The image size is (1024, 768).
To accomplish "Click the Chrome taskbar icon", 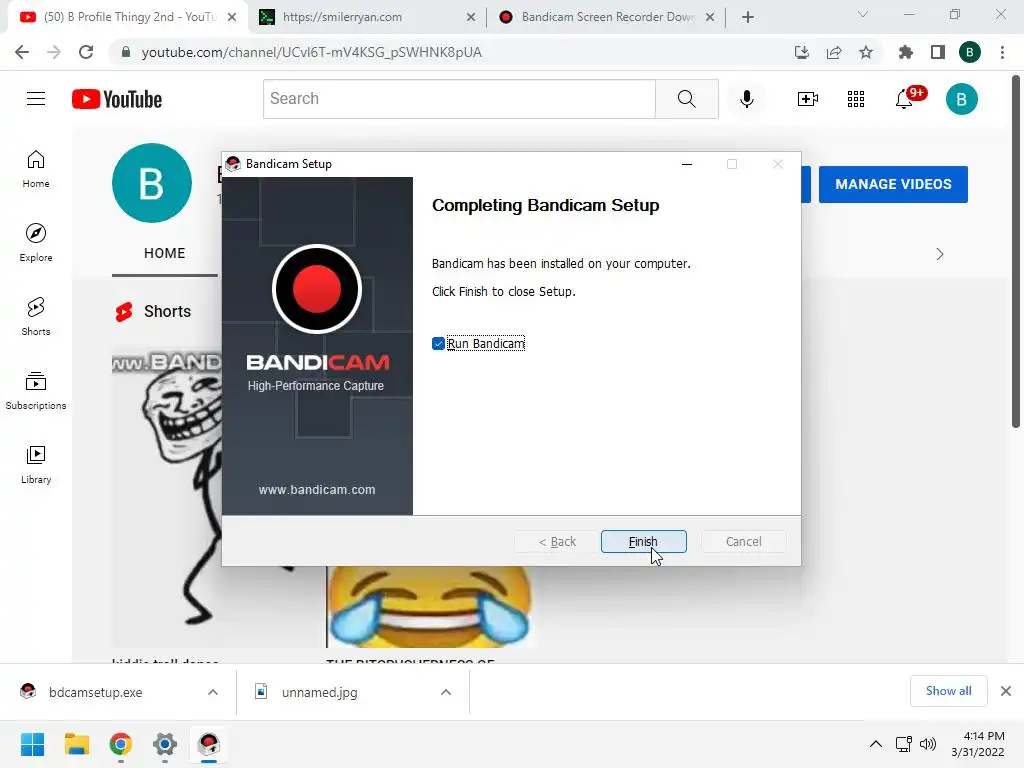I will 121,744.
